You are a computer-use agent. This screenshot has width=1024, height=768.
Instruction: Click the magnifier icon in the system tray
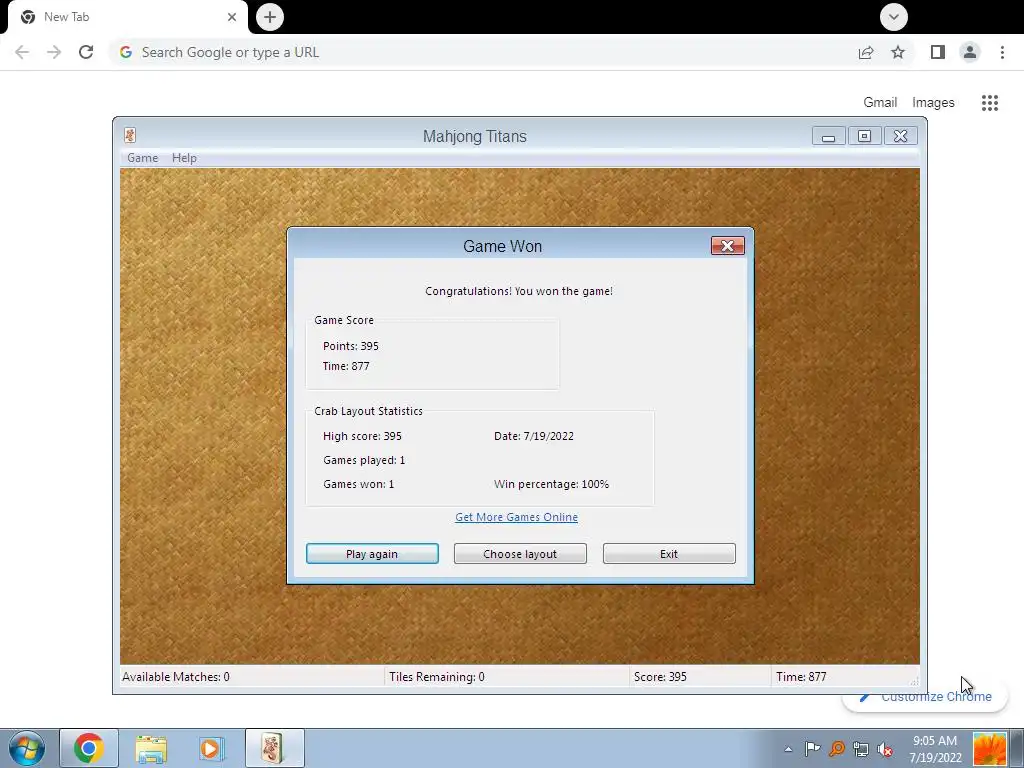(x=837, y=749)
